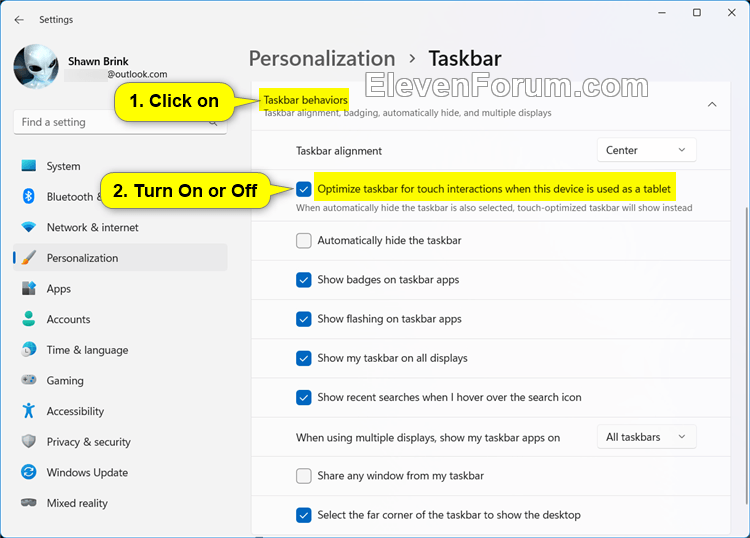This screenshot has width=750, height=538.
Task: Click the Privacy shield icon
Action: pos(29,441)
